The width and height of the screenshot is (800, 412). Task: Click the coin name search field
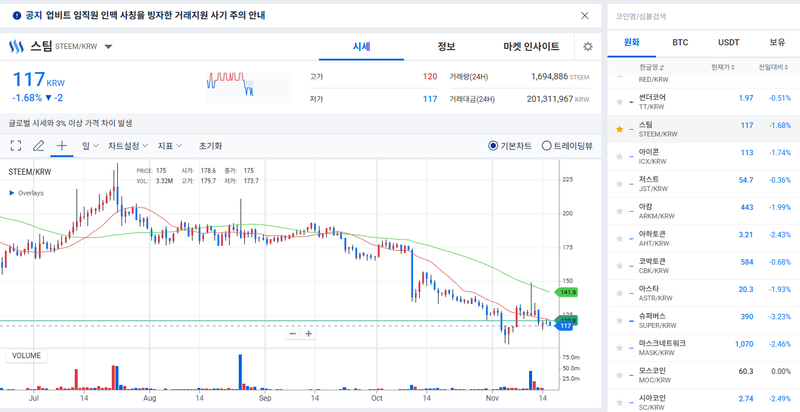coord(700,16)
